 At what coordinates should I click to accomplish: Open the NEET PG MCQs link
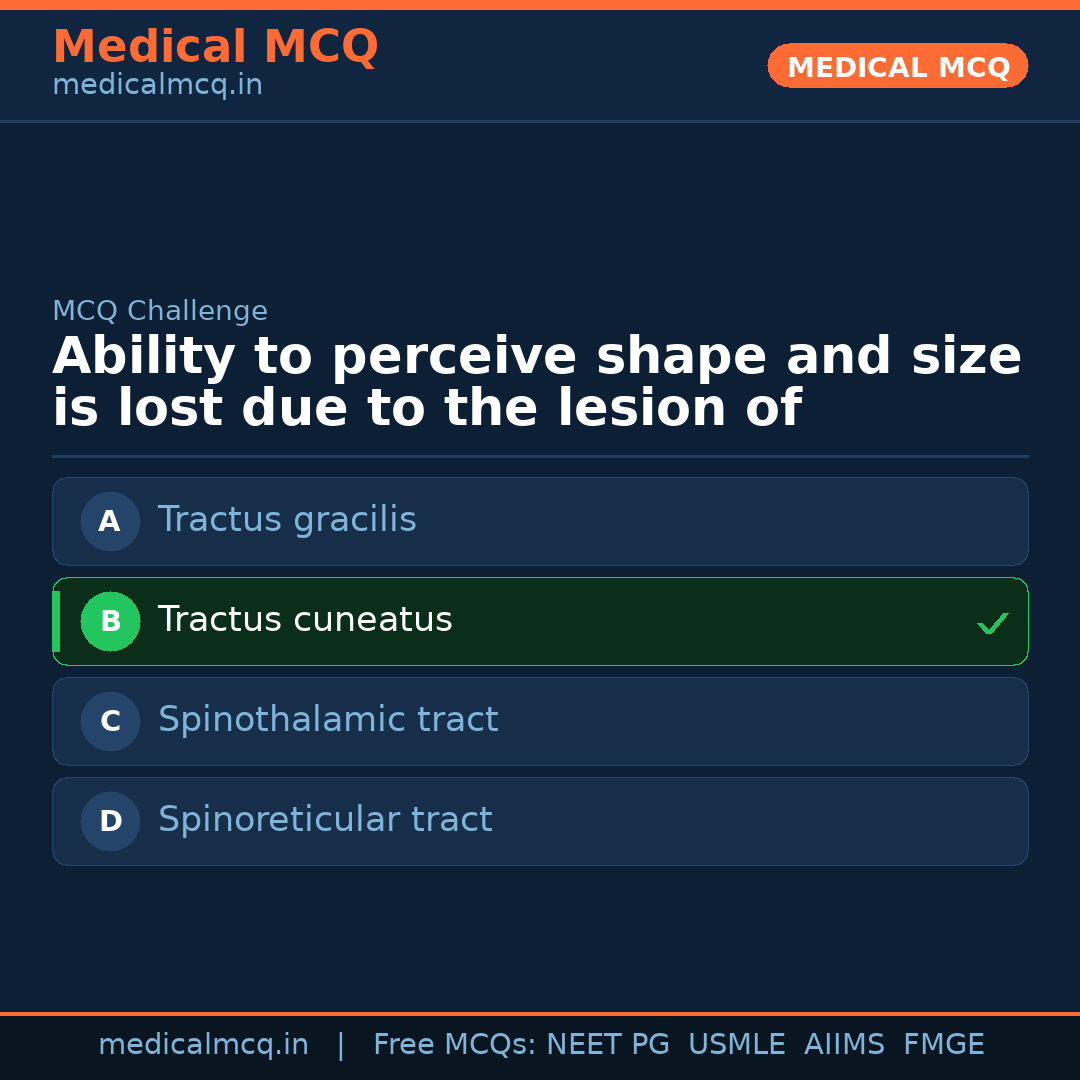click(x=607, y=1044)
